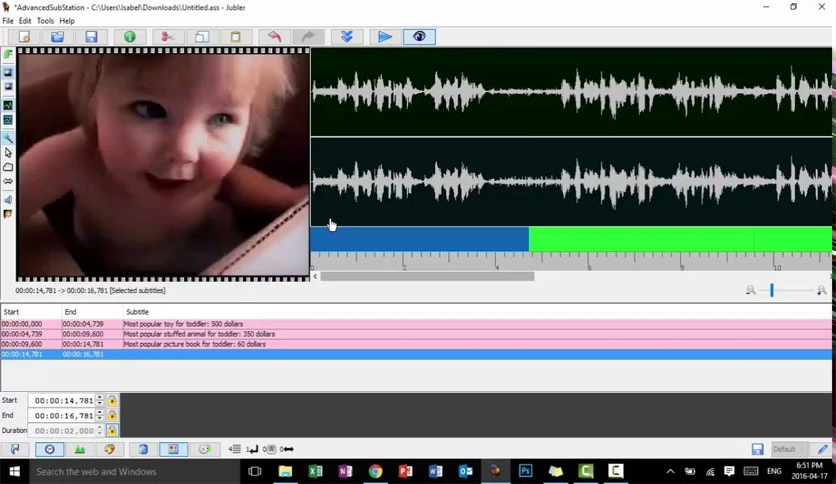Click the Start time spinner arrows

pos(100,400)
